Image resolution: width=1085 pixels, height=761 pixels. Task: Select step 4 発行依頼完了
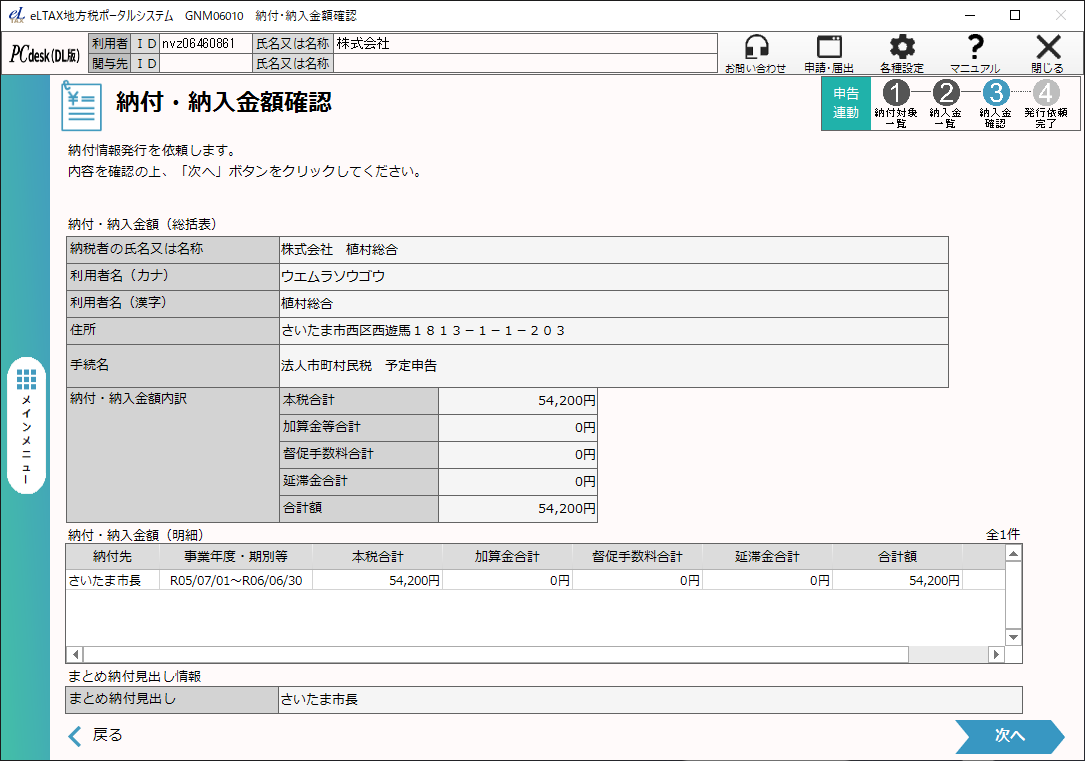[x=1046, y=104]
